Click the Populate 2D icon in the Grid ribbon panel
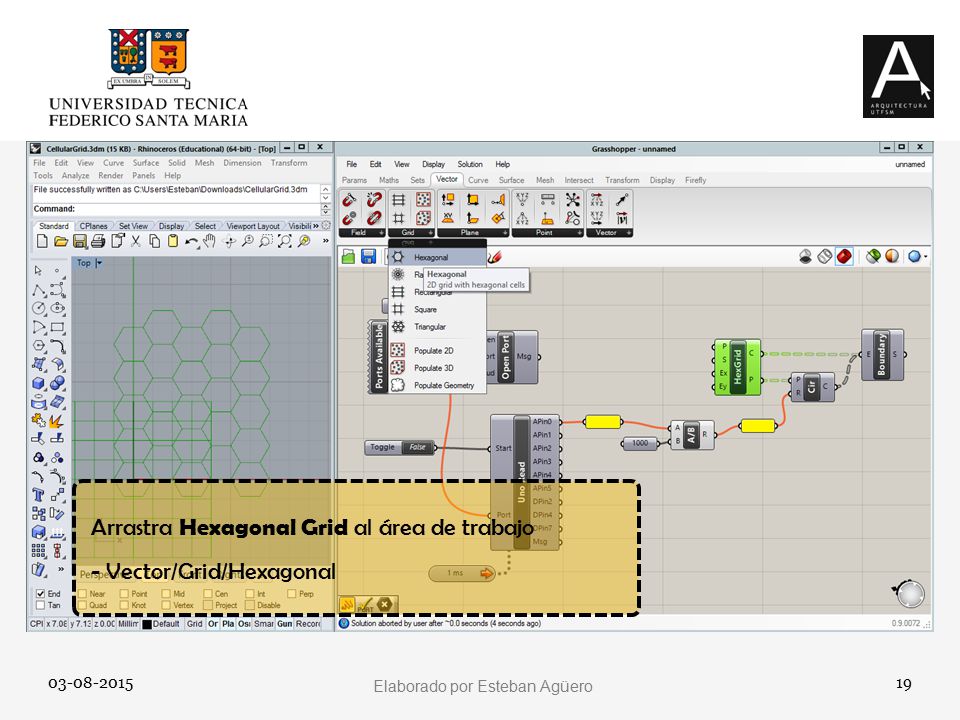 pos(423,200)
